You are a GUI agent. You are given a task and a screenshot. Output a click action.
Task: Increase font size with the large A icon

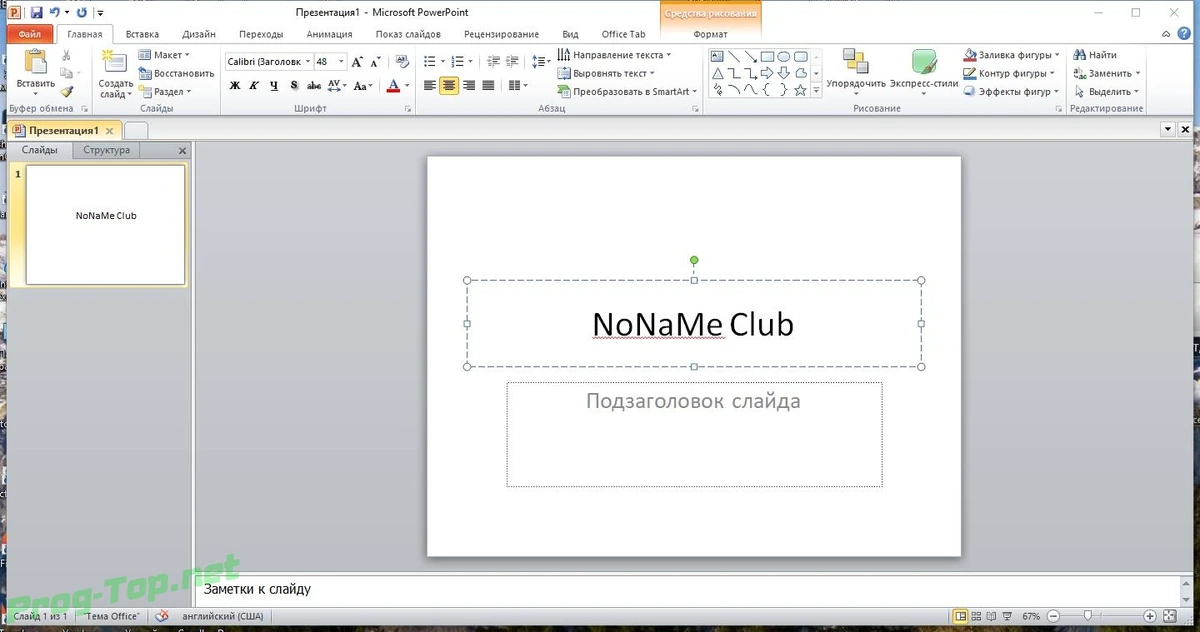tap(357, 62)
